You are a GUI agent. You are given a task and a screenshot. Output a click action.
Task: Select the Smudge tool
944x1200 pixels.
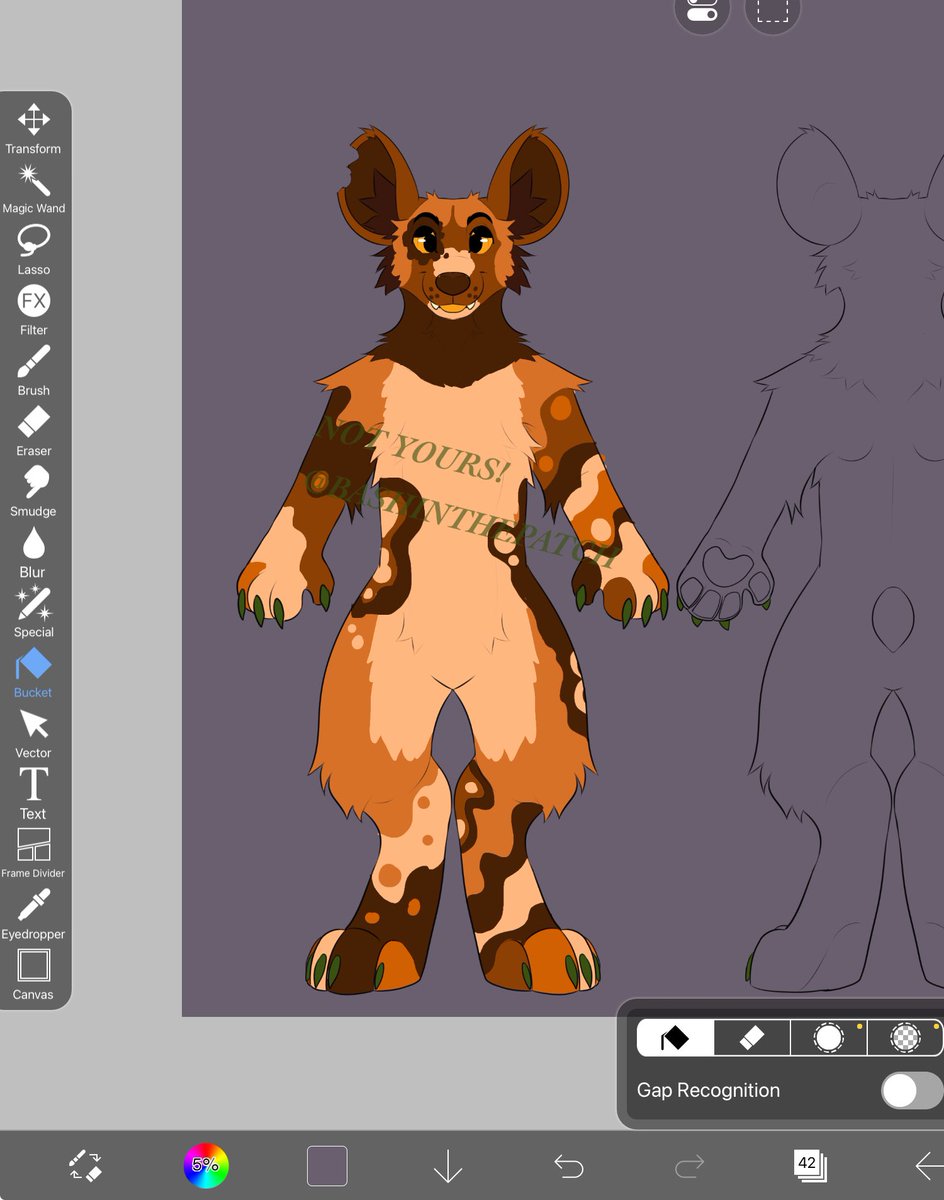[33, 492]
